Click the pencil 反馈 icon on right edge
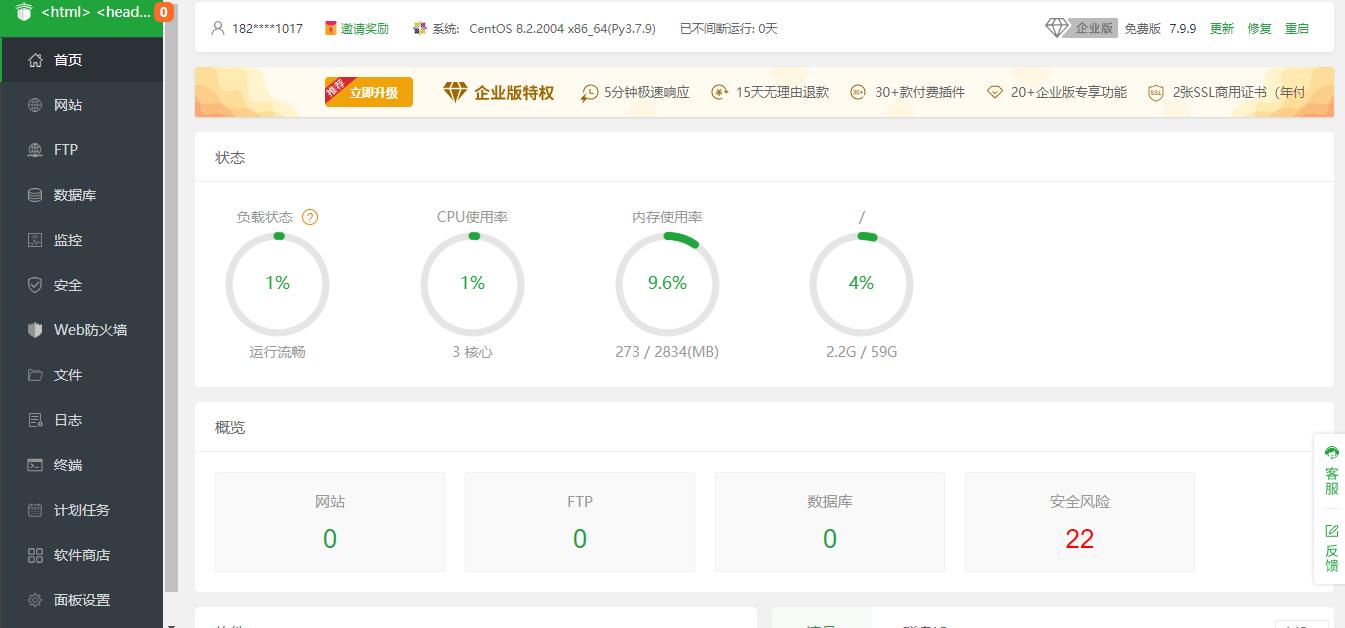 [1332, 531]
